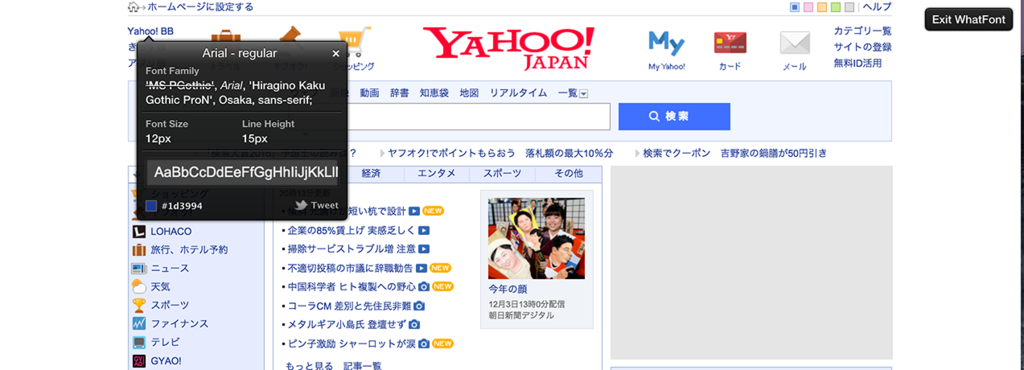Open headline 中国科学者 ヒト複製への野心
Viewport: 1024px width, 370px height.
coord(351,286)
